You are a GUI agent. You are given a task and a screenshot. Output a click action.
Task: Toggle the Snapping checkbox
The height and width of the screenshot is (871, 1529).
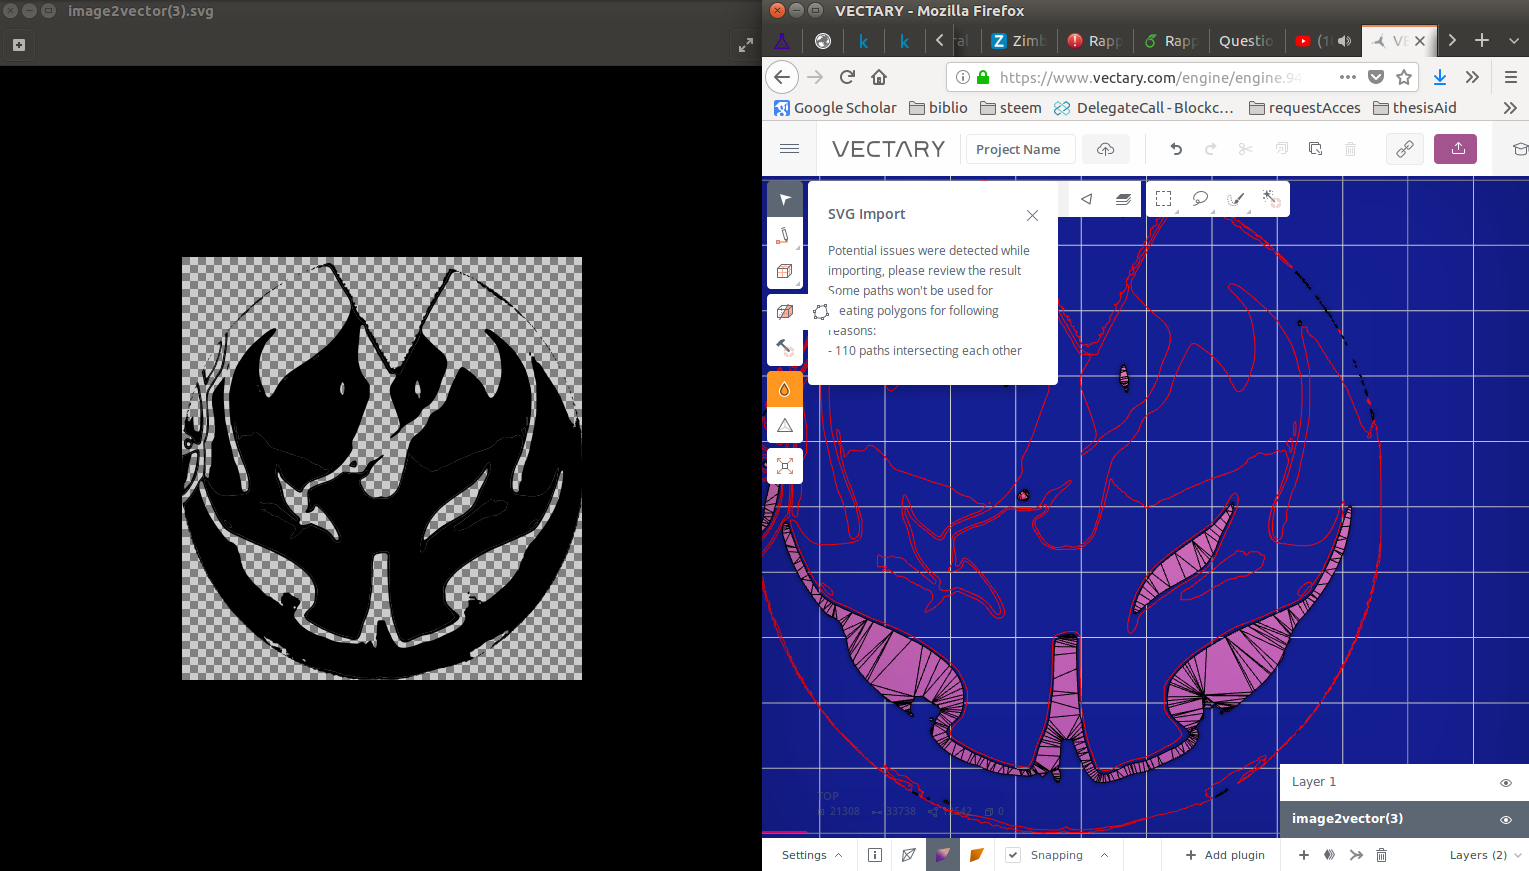(x=1013, y=855)
